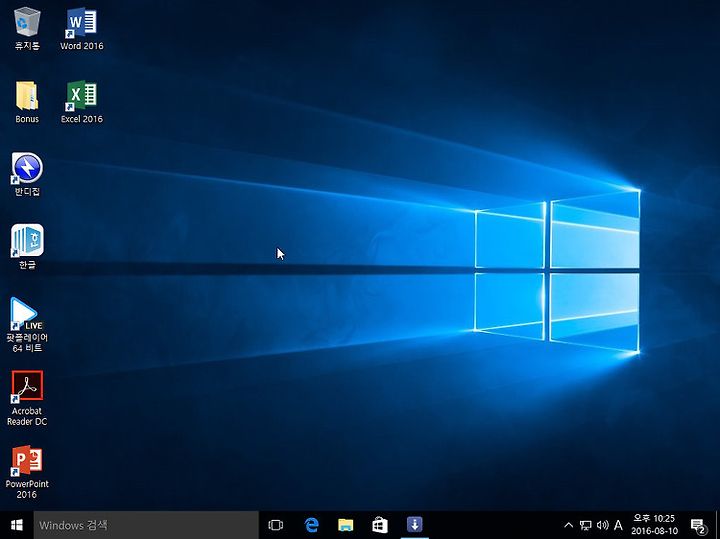Image resolution: width=720 pixels, height=539 pixels.
Task: Click the Show Desktop strip at taskbar end
Action: click(718, 525)
